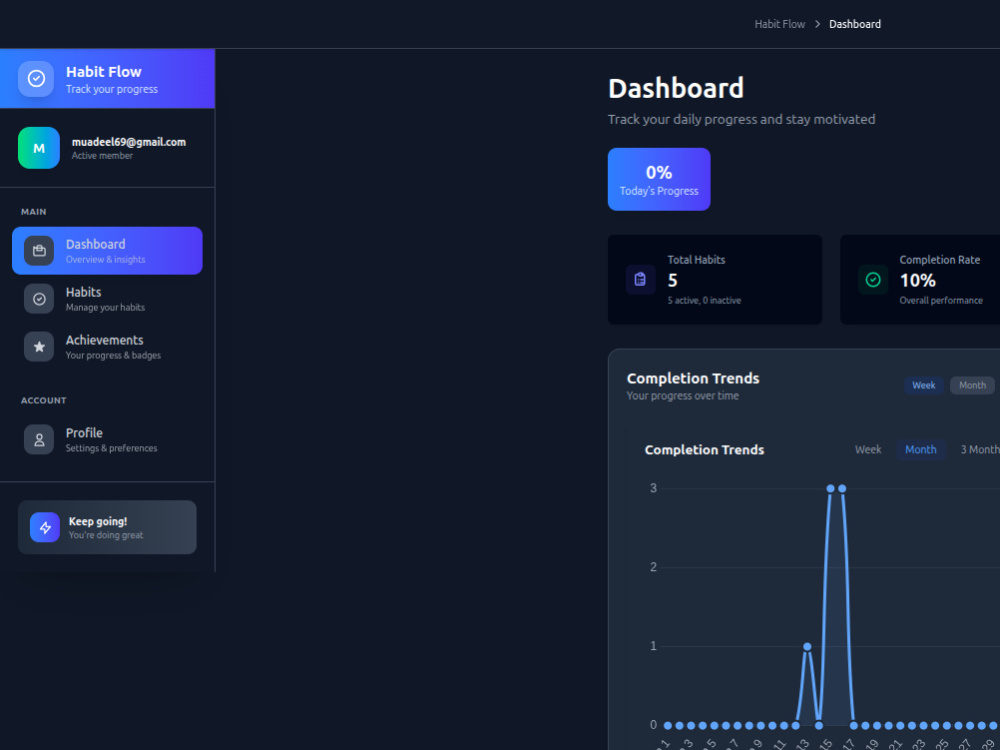Open Profile settings in sidebar
This screenshot has height=750, width=1000.
(x=107, y=439)
